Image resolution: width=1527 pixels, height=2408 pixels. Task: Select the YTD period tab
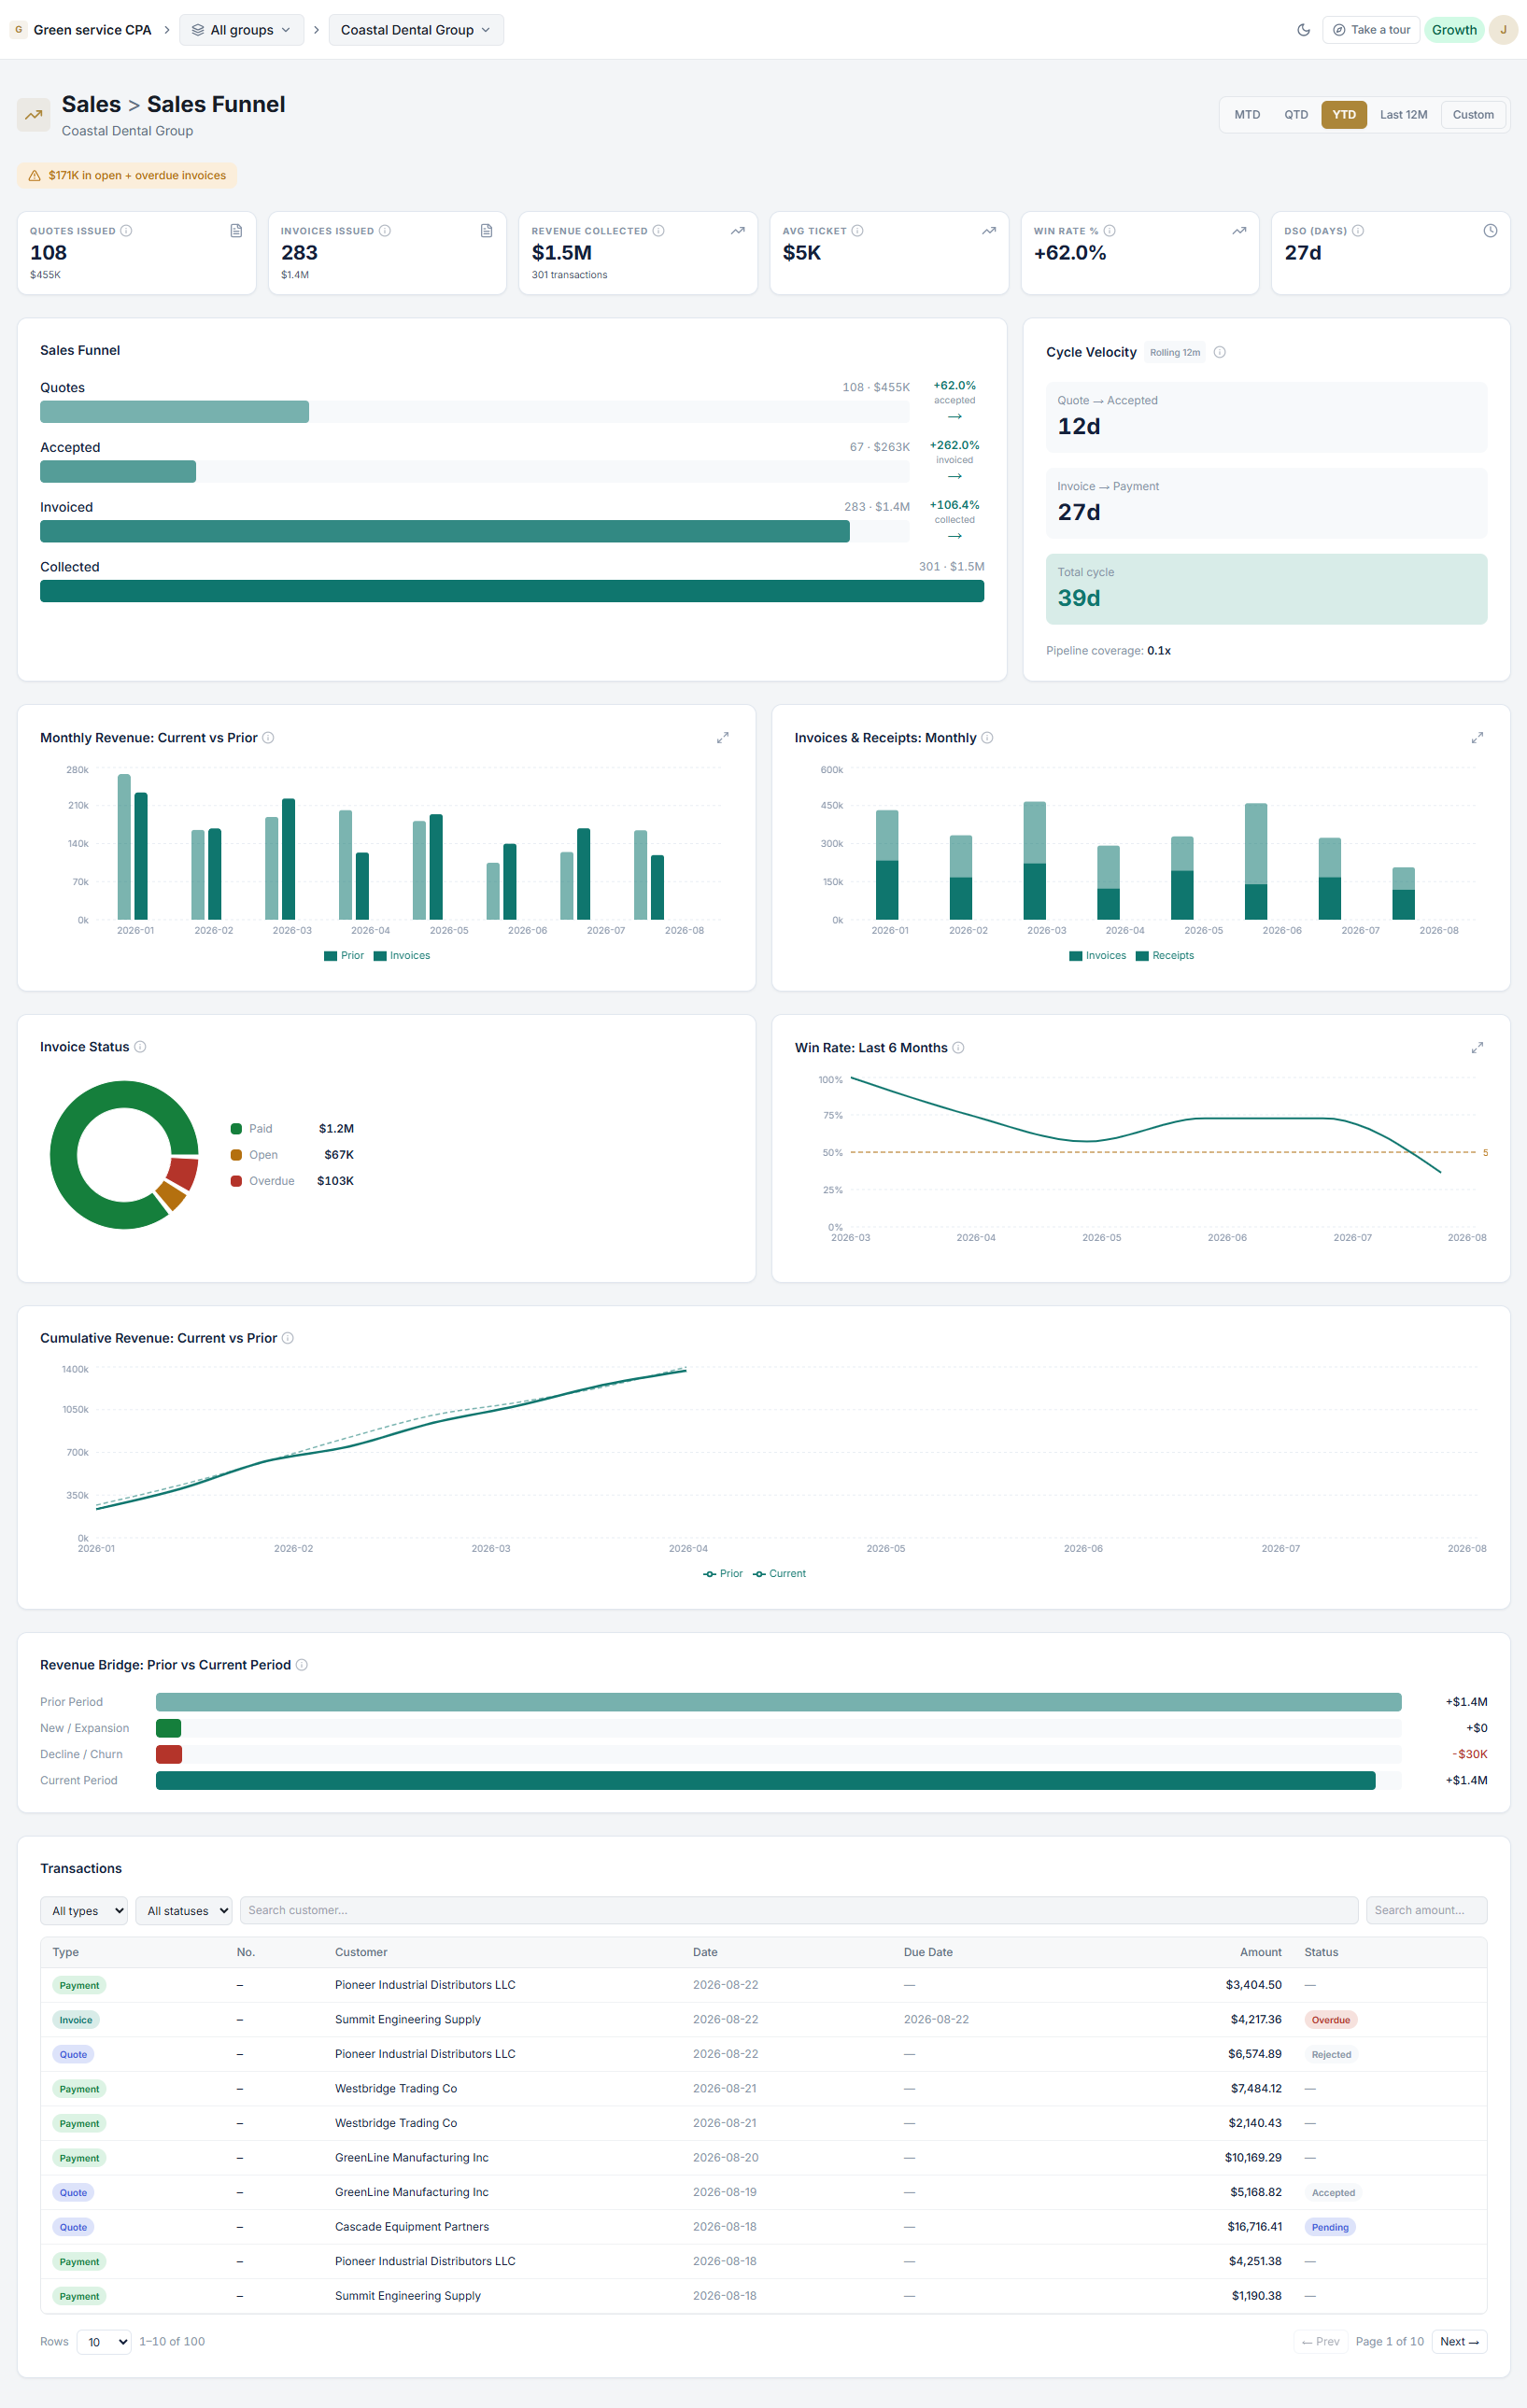pos(1344,115)
